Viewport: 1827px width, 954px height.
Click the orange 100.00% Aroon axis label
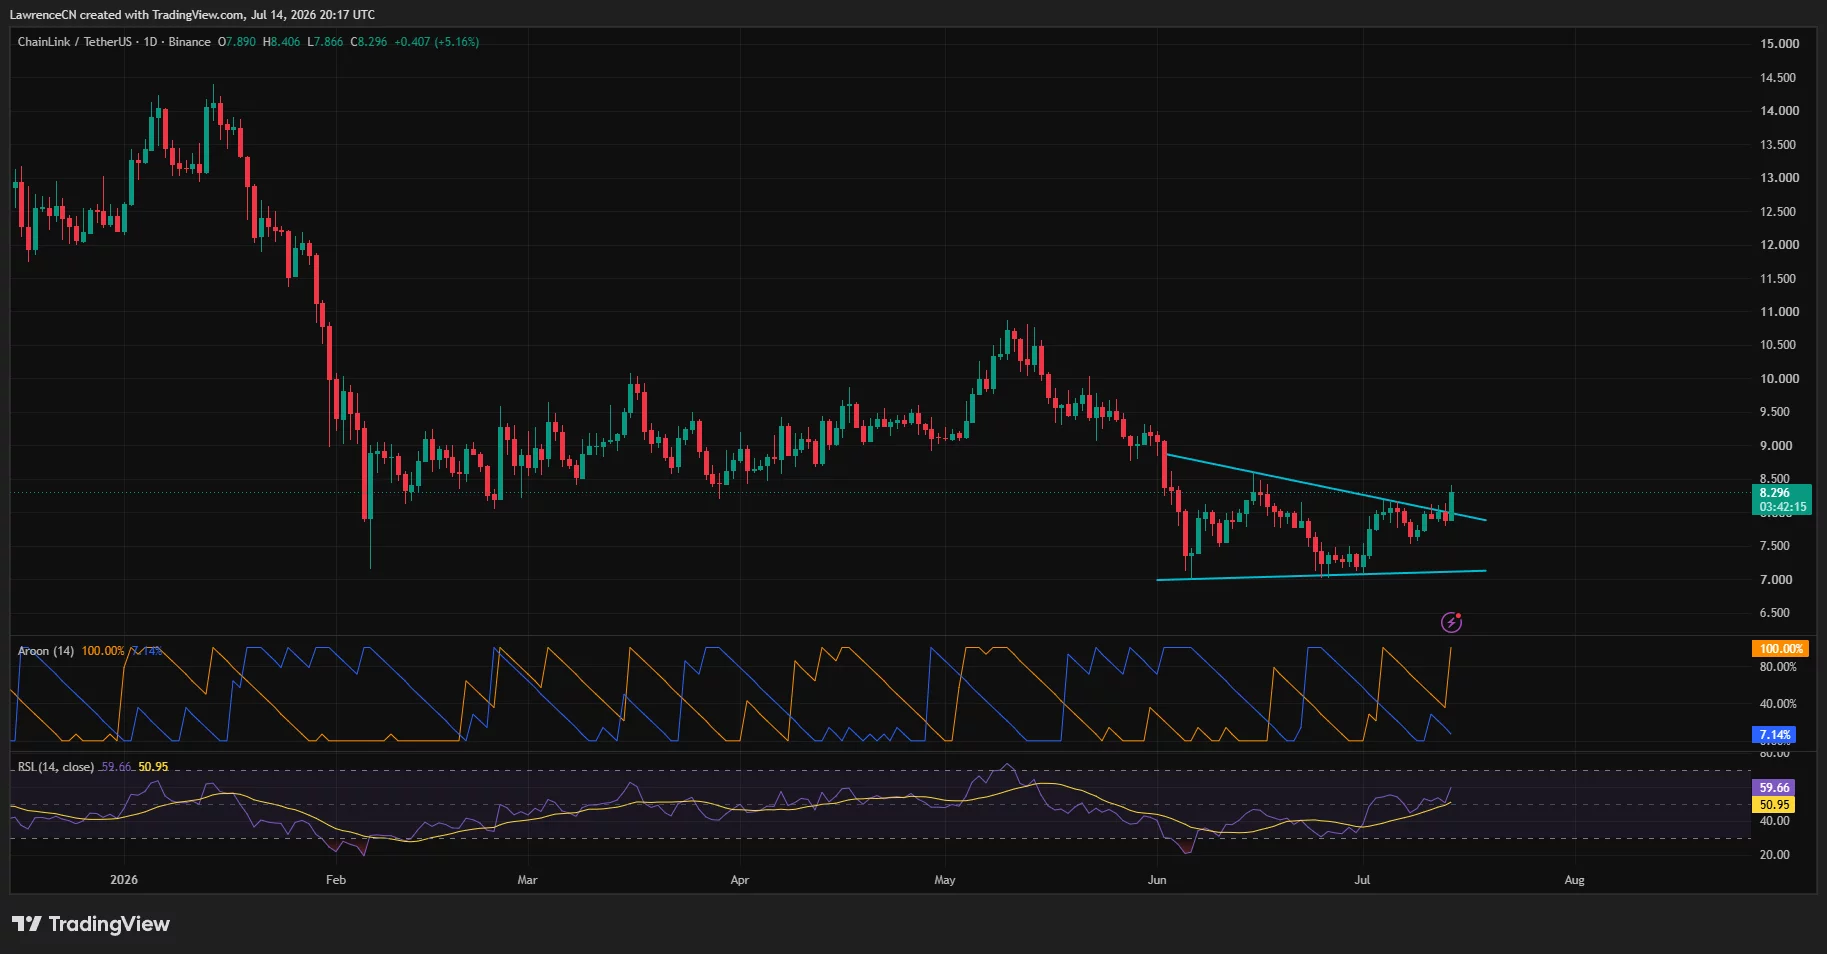1781,649
